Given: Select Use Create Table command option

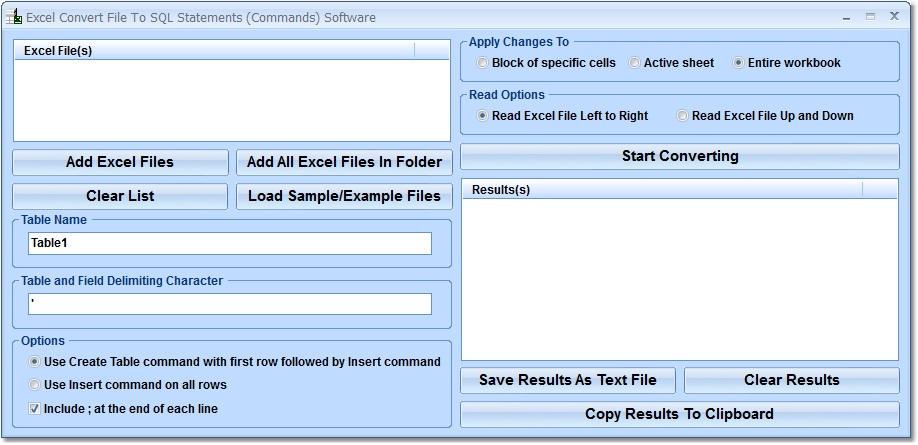Looking at the screenshot, I should coord(35,362).
